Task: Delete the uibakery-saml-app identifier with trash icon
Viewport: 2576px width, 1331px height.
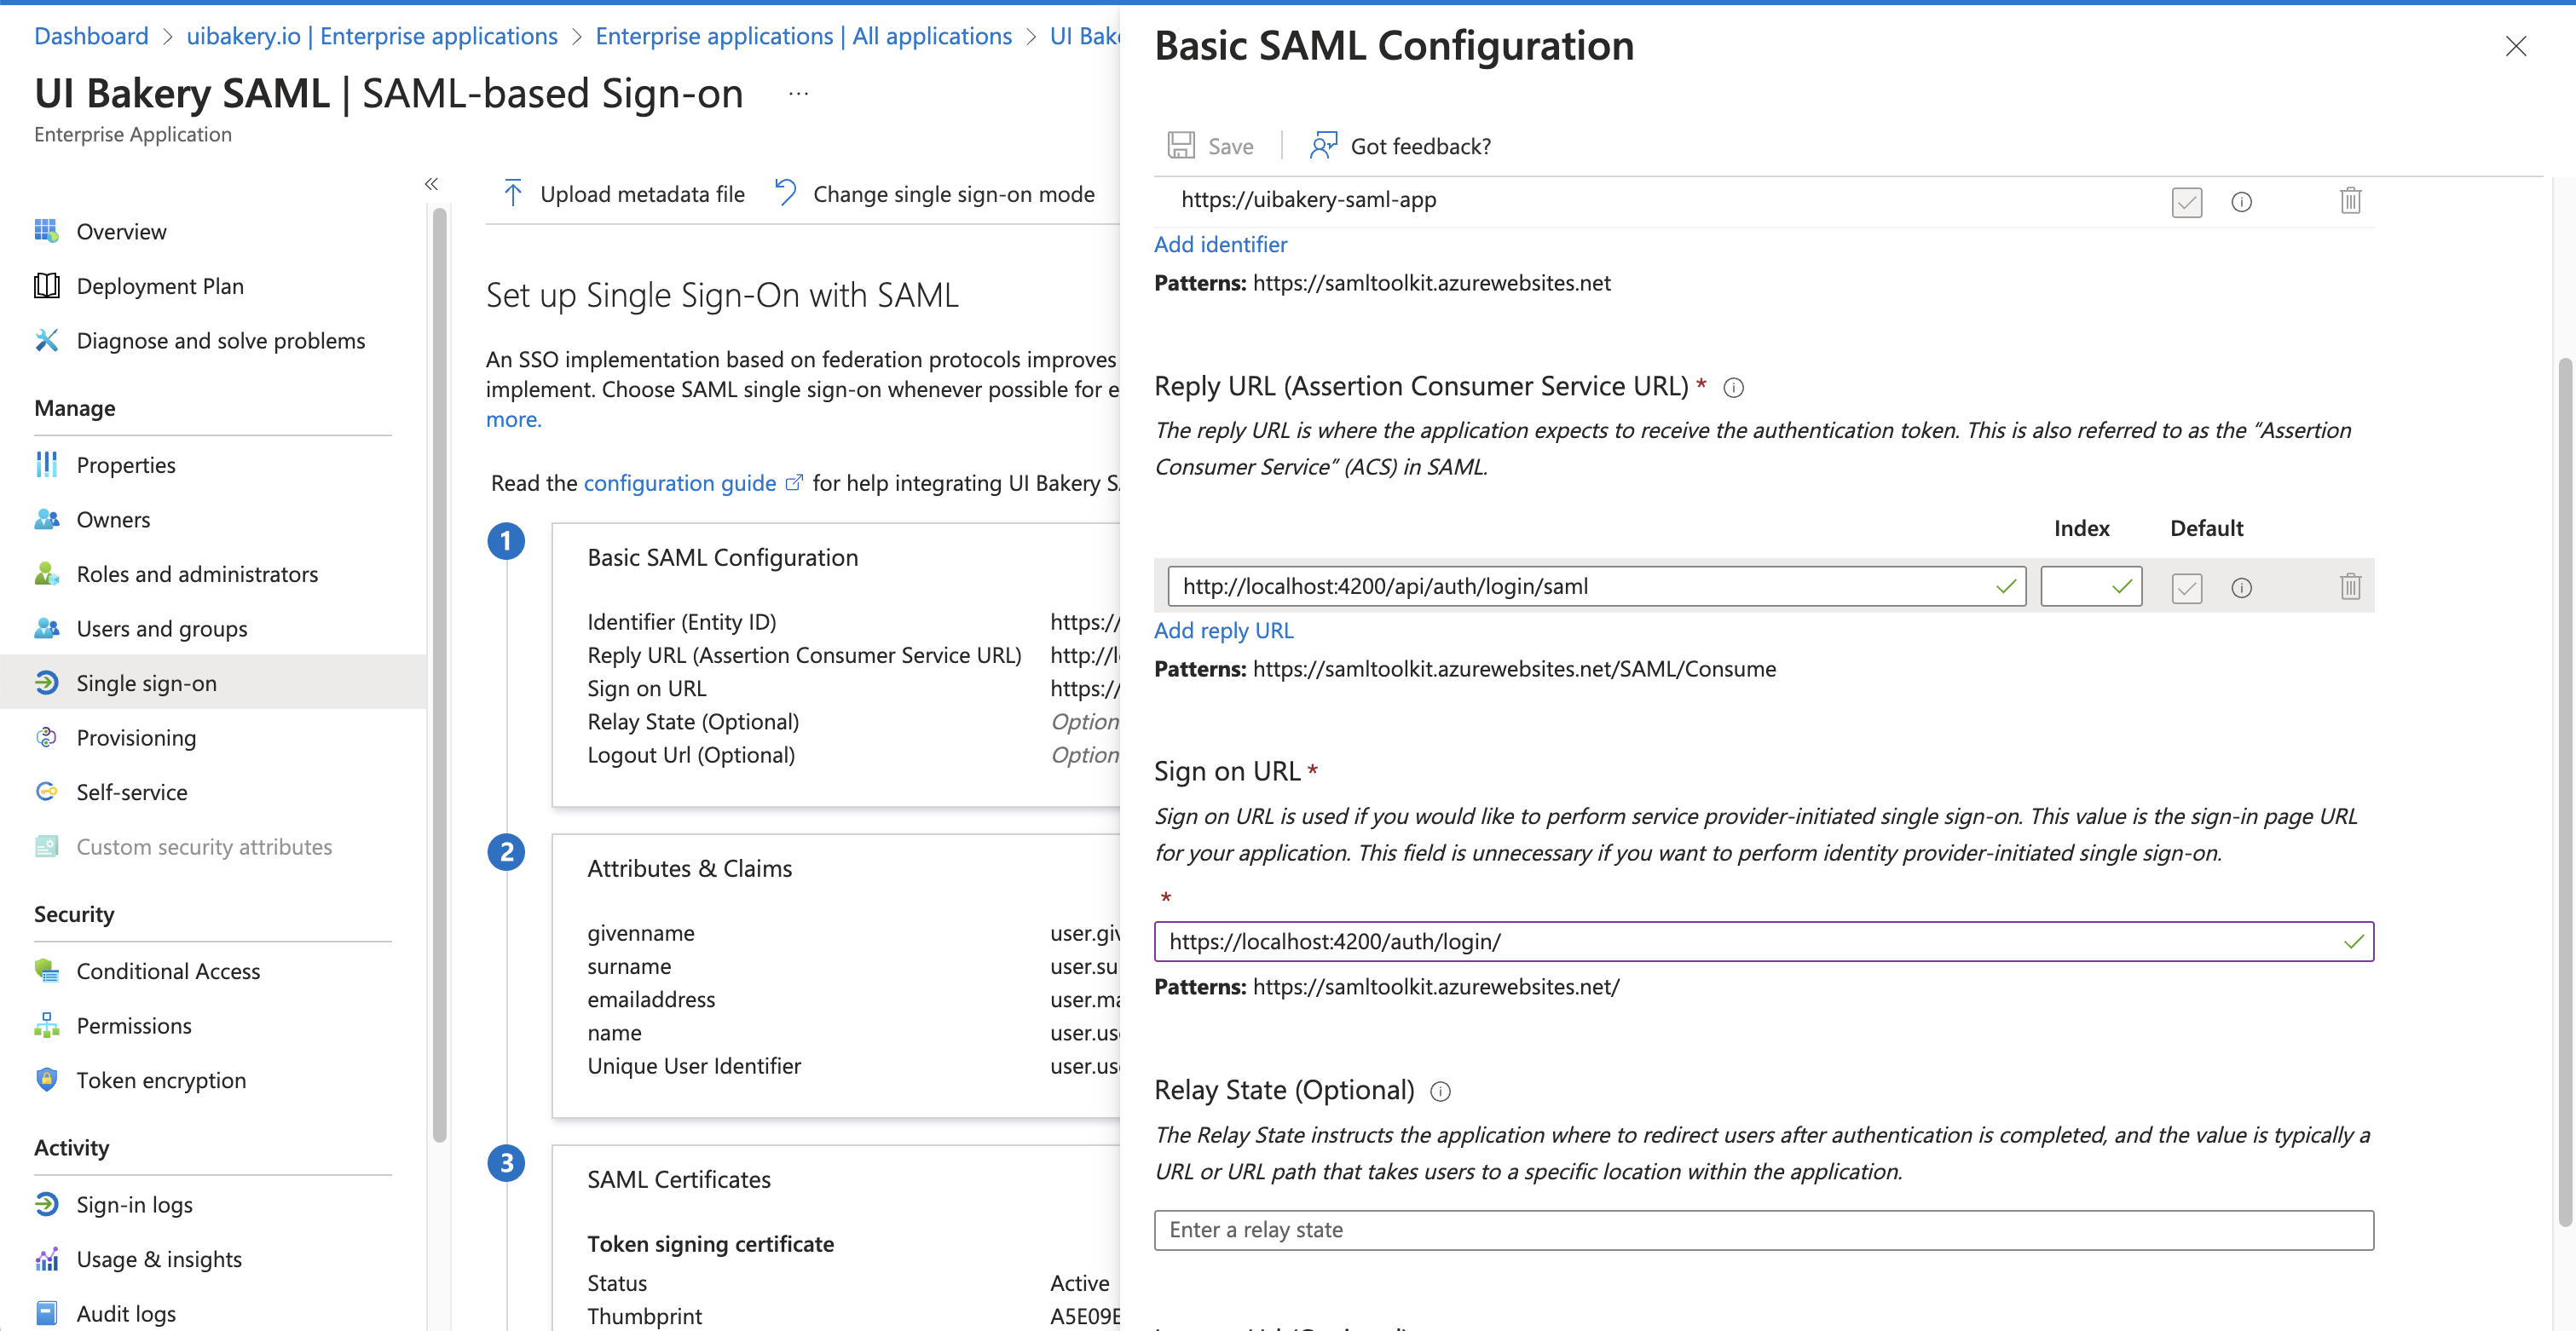Action: coord(2350,201)
